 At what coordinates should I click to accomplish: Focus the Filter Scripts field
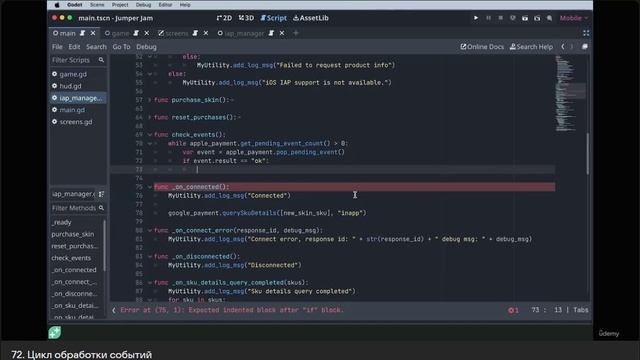point(78,60)
